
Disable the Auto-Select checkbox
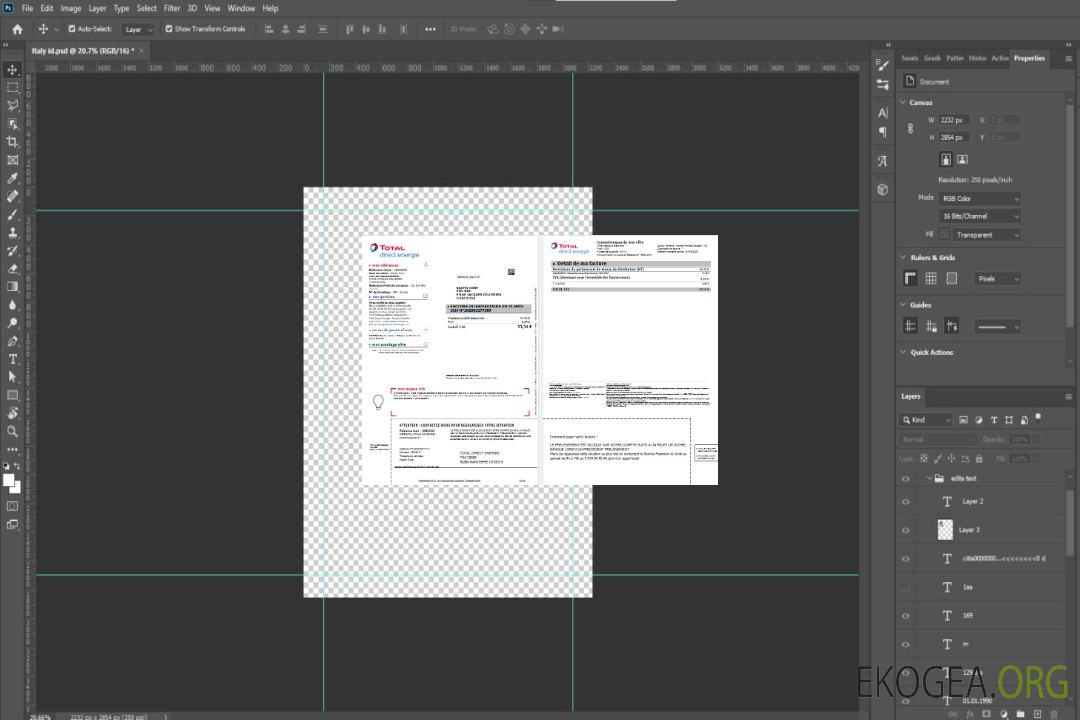pyautogui.click(x=71, y=29)
